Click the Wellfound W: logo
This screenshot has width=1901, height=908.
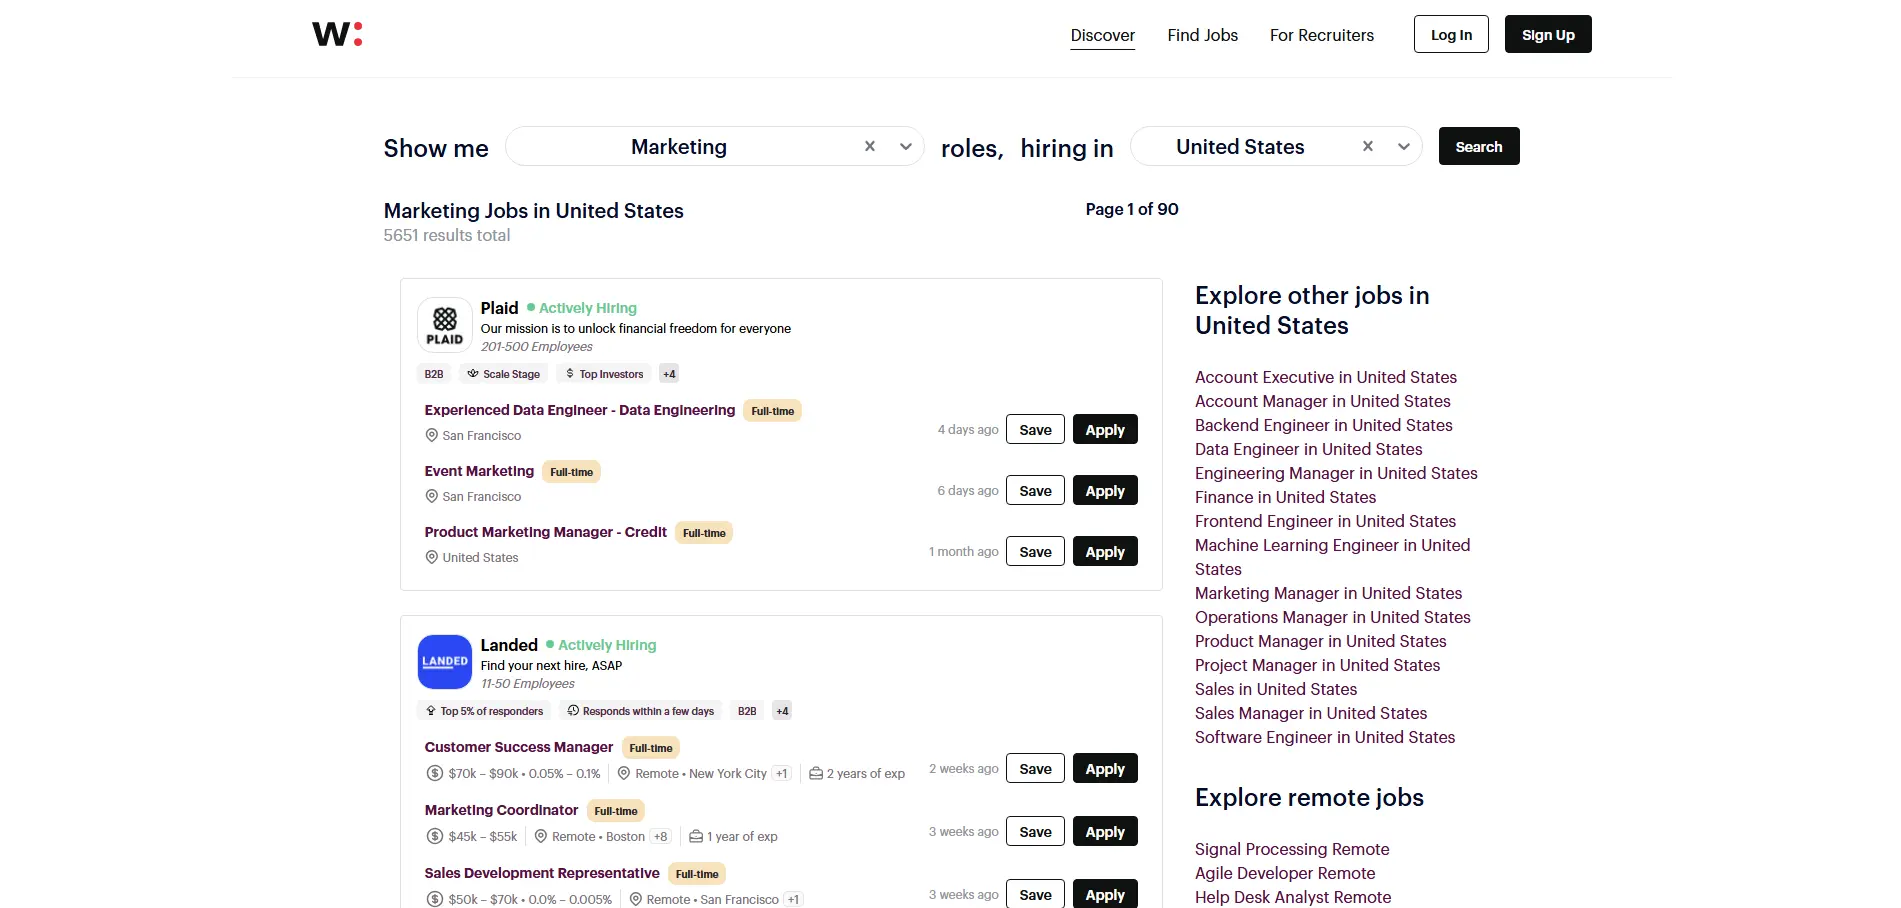pyautogui.click(x=337, y=34)
